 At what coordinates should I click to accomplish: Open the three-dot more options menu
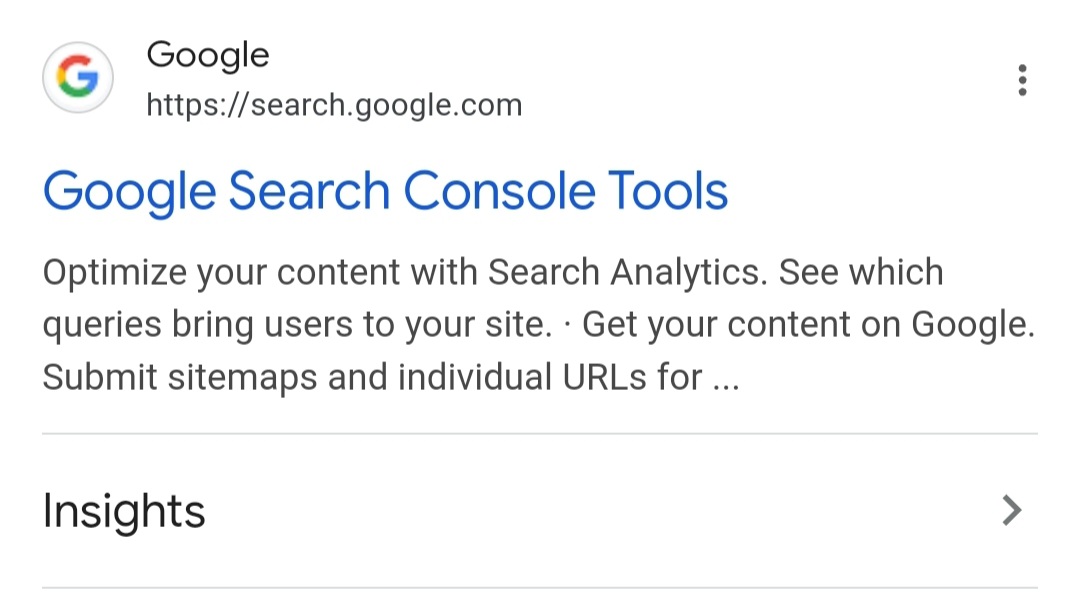(1022, 81)
